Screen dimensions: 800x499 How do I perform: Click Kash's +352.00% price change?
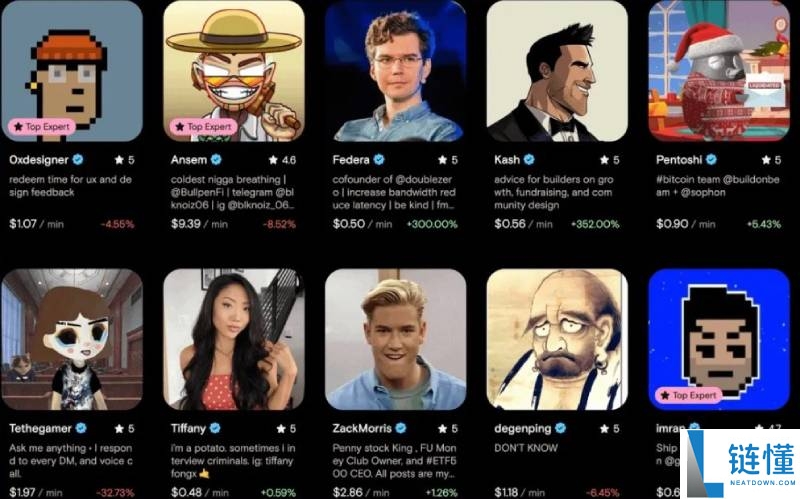click(x=595, y=224)
